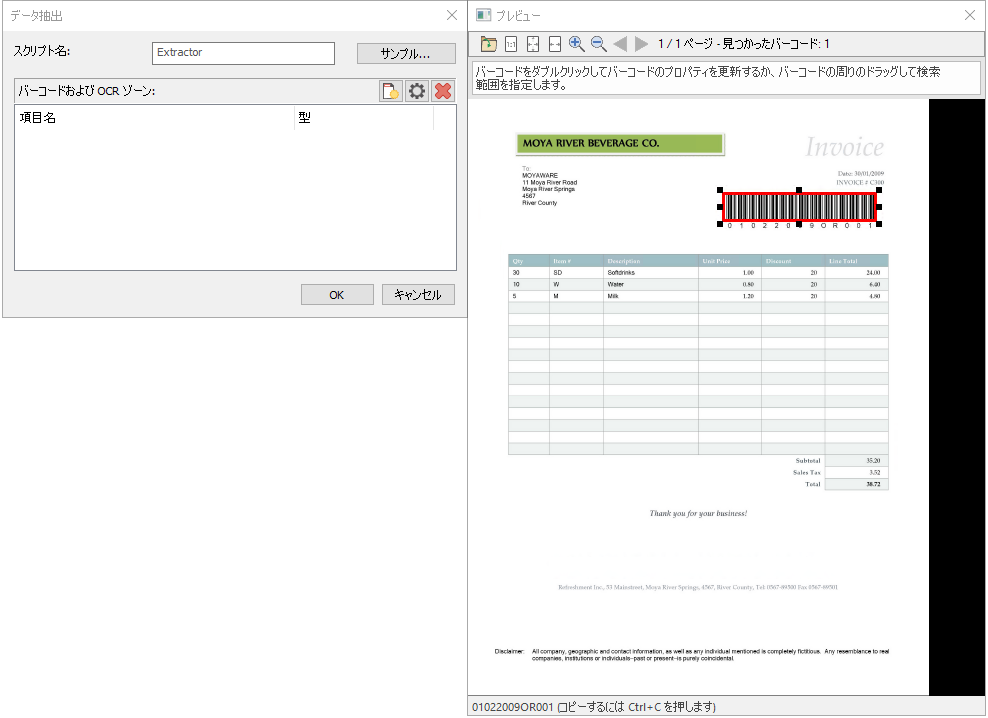Click the Total value 38.72
The width and height of the screenshot is (988, 718).
(873, 484)
